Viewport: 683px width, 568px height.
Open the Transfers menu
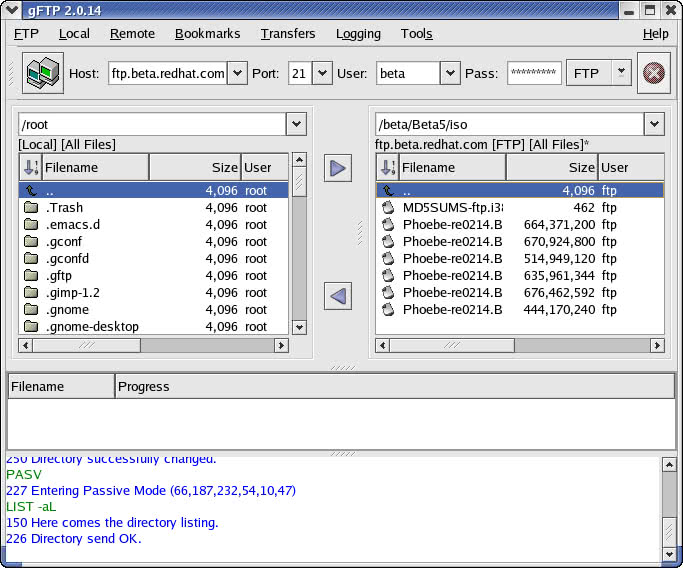pyautogui.click(x=288, y=34)
